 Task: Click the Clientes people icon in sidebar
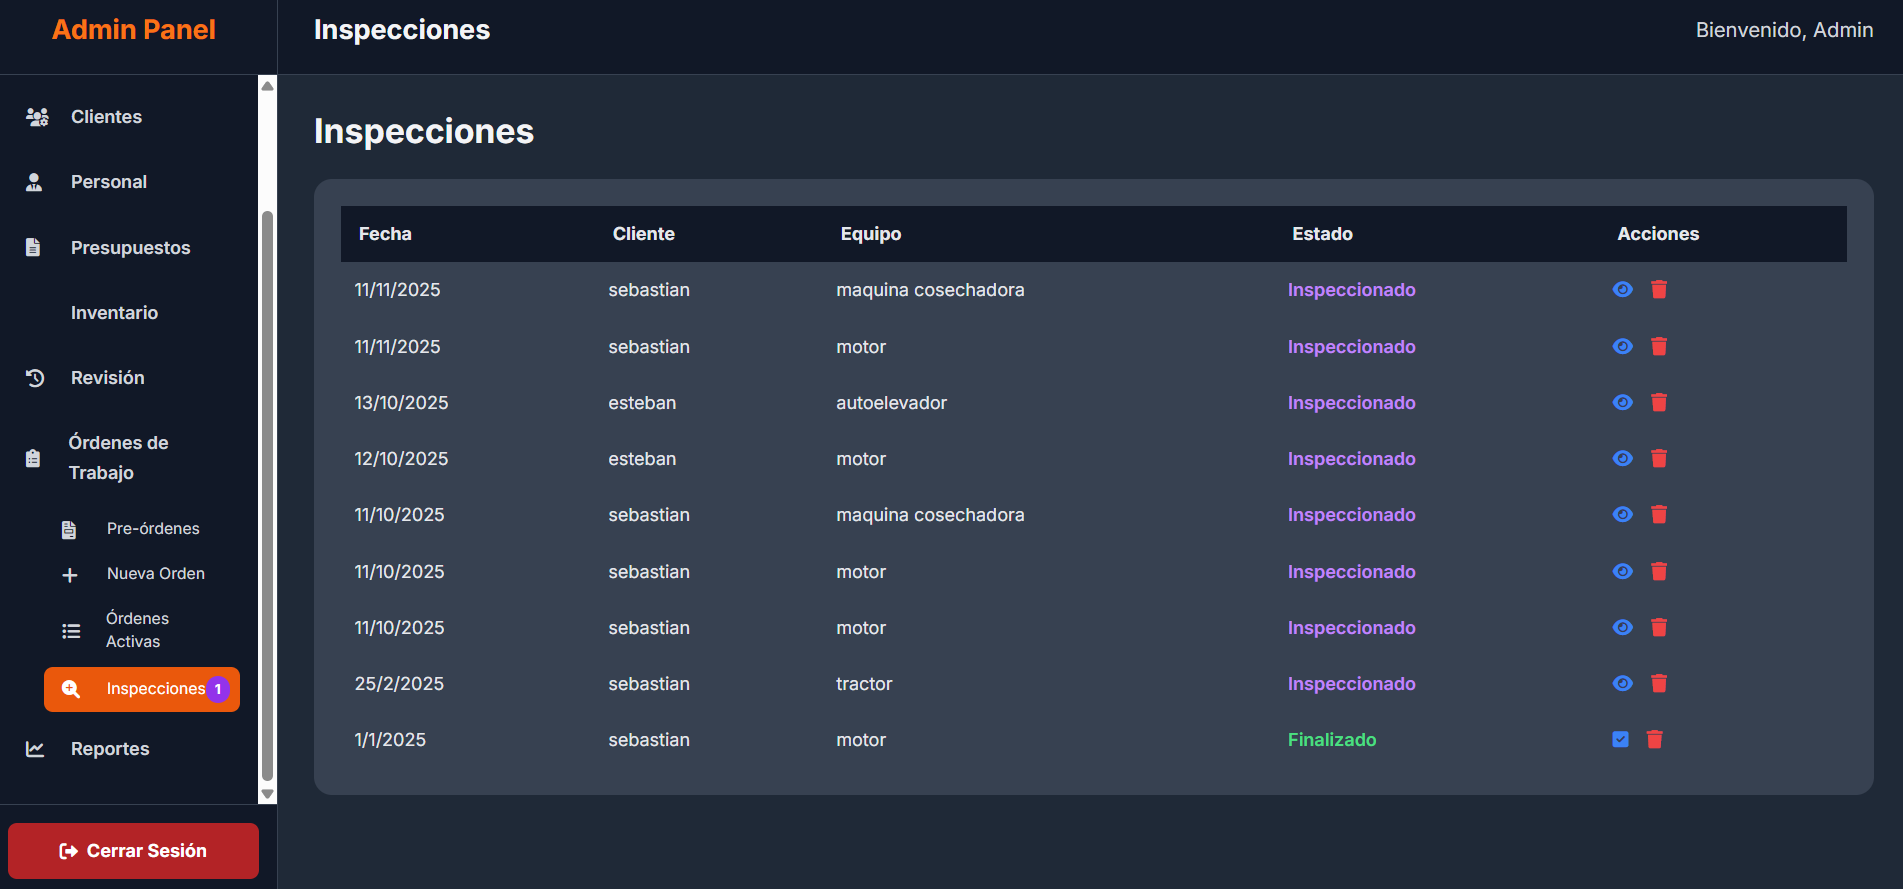[37, 117]
